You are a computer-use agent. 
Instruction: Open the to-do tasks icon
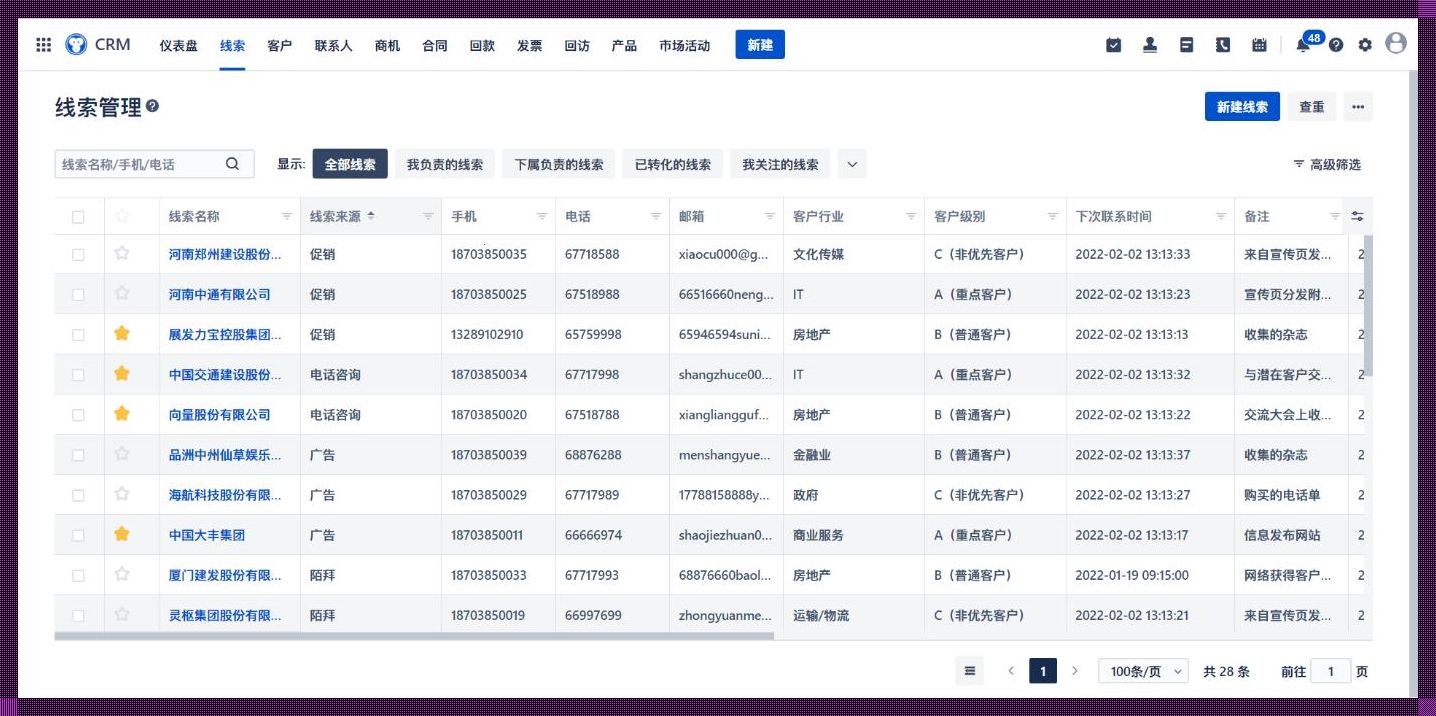coord(1113,44)
